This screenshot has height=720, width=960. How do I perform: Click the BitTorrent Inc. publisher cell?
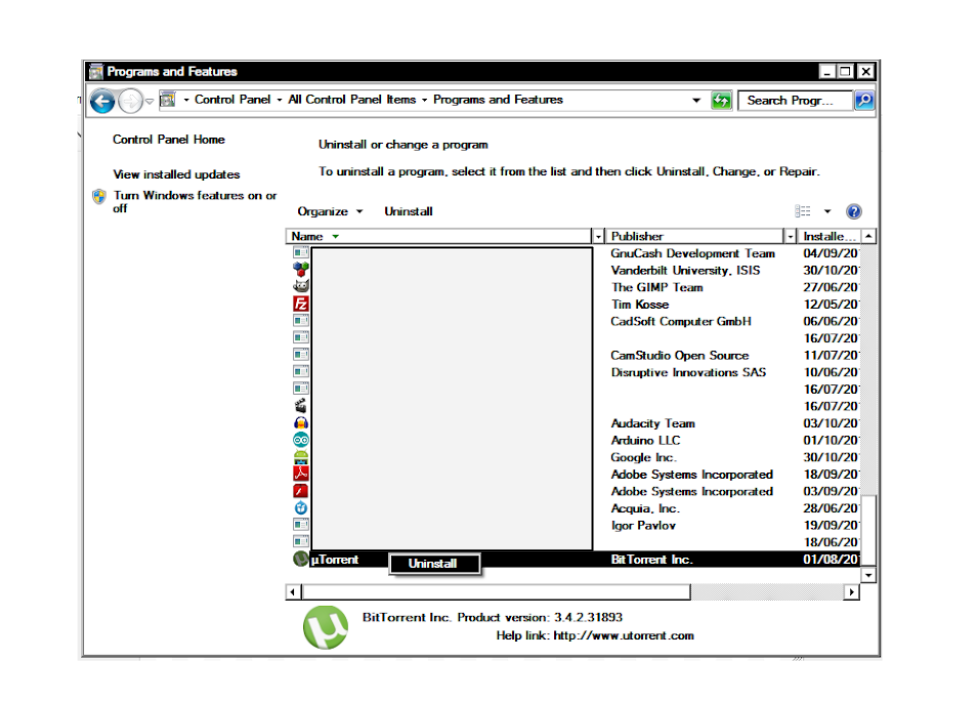[651, 560]
